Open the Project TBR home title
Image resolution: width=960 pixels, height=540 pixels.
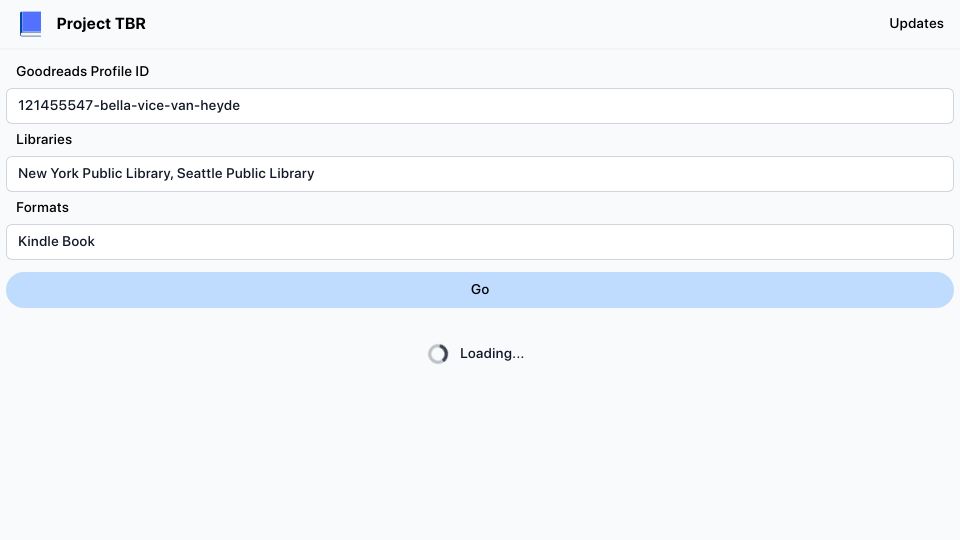(101, 24)
